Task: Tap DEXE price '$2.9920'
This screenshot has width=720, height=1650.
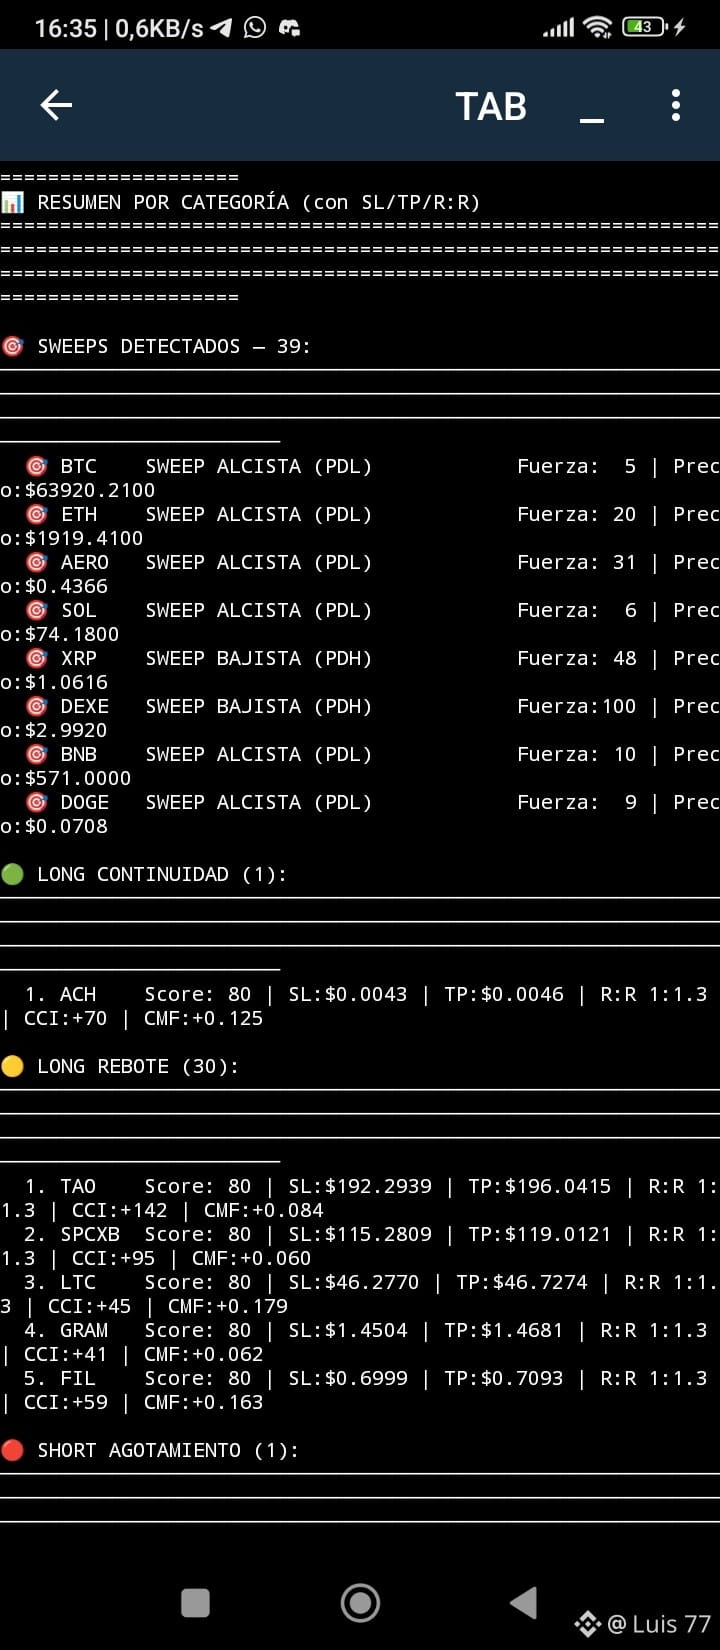Action: pos(66,730)
